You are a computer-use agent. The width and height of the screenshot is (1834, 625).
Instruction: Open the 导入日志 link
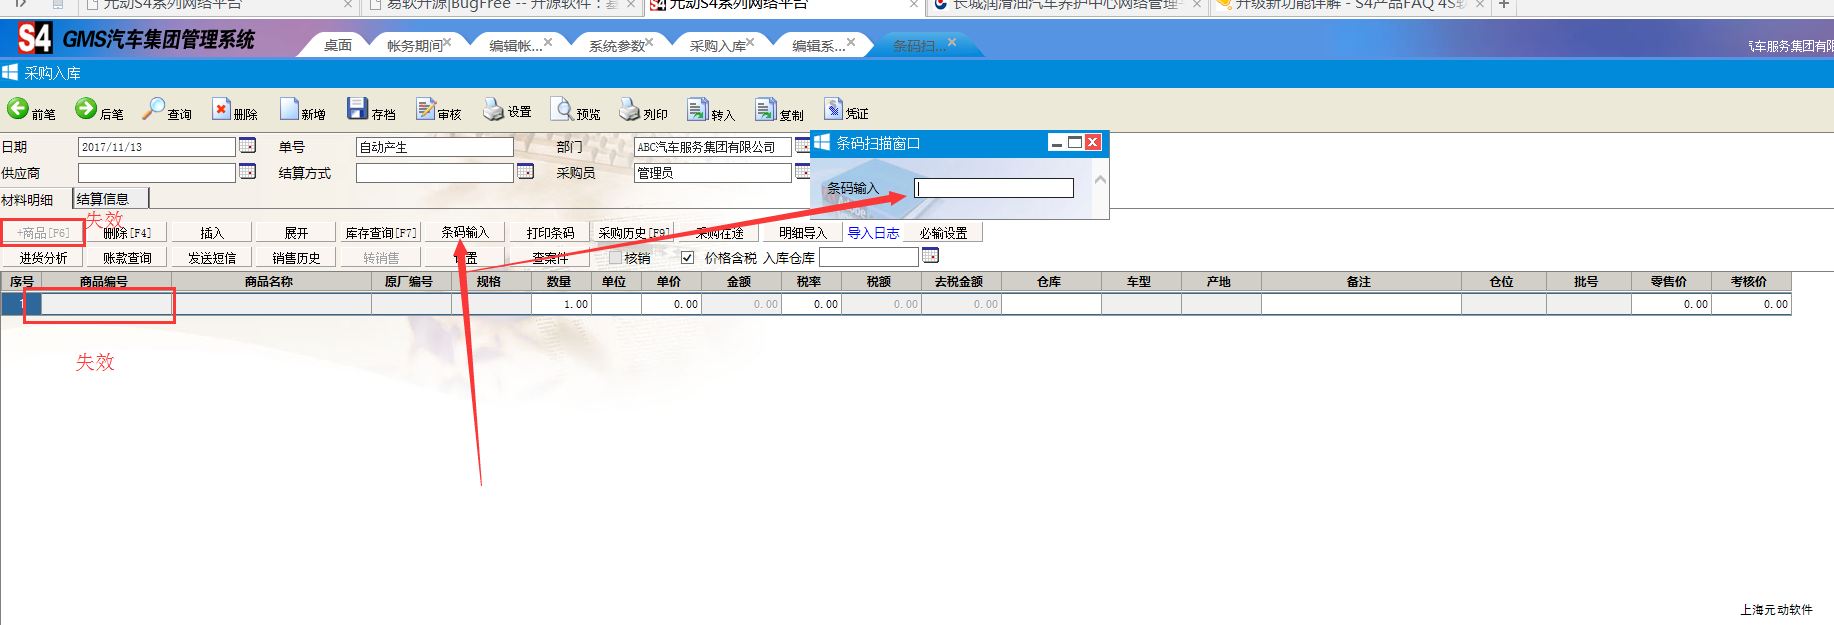tap(873, 233)
